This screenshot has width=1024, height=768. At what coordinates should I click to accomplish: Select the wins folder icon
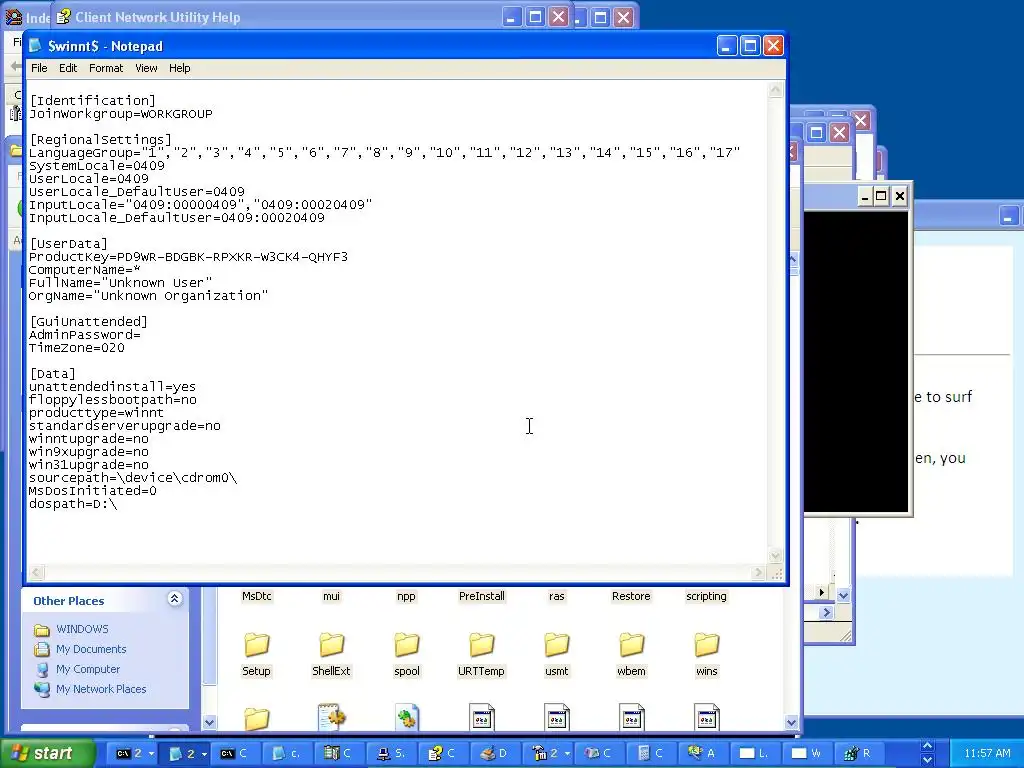point(707,644)
